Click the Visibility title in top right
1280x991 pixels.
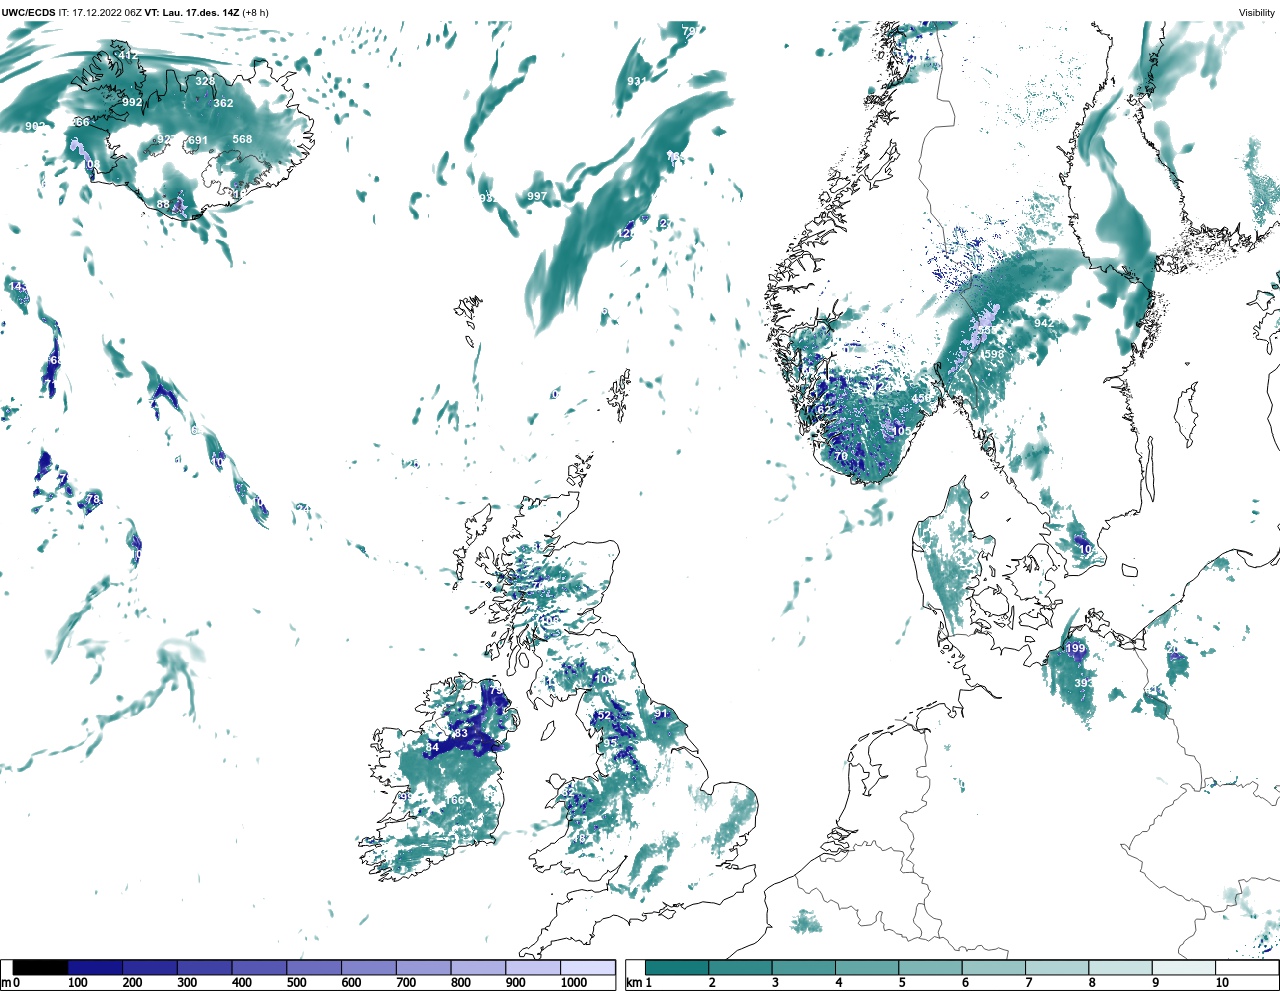(x=1257, y=13)
